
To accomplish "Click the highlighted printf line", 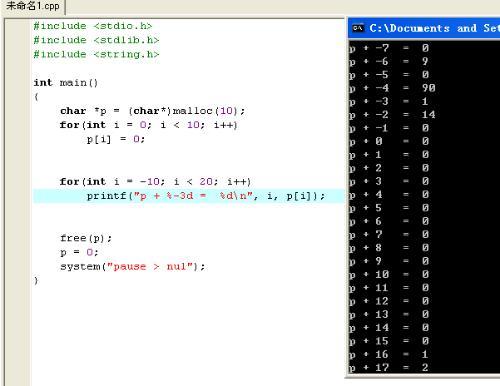I will pos(189,196).
